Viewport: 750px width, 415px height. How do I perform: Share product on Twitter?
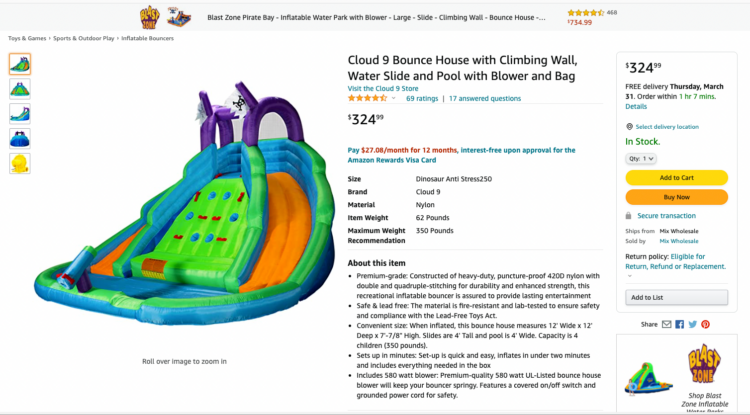click(692, 324)
